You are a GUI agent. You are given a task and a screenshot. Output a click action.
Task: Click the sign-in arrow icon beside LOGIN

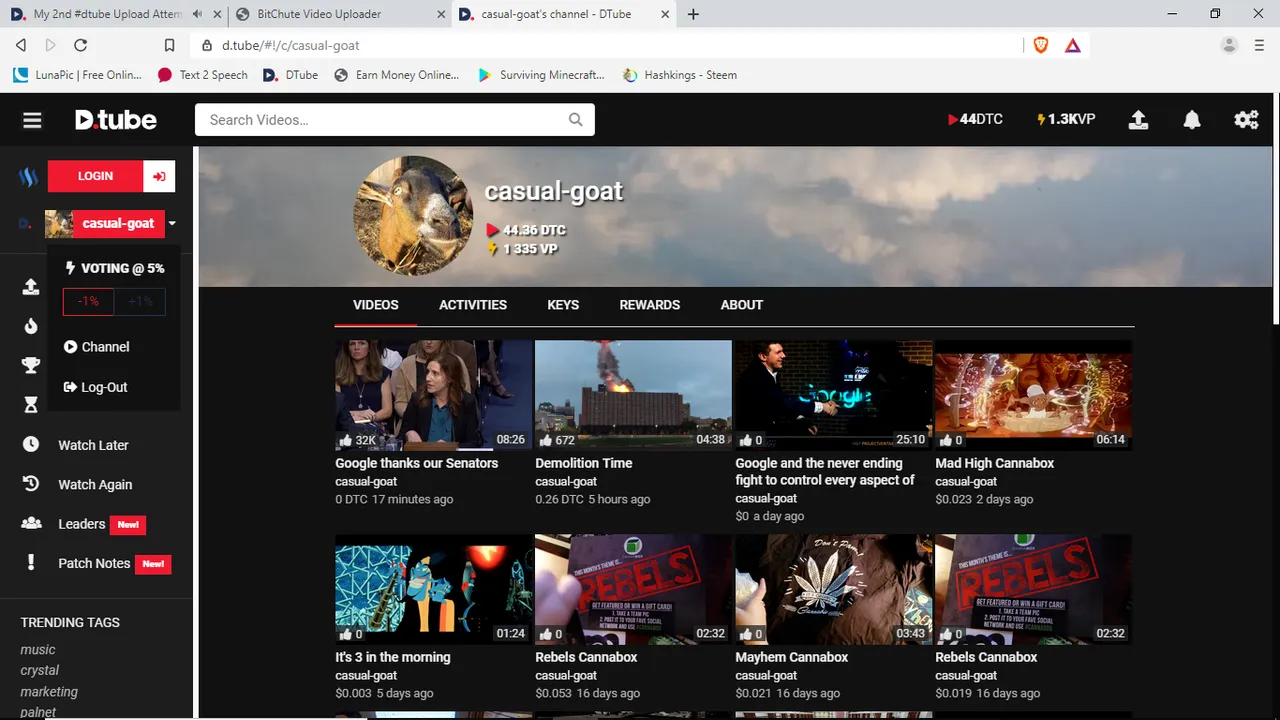coord(159,176)
